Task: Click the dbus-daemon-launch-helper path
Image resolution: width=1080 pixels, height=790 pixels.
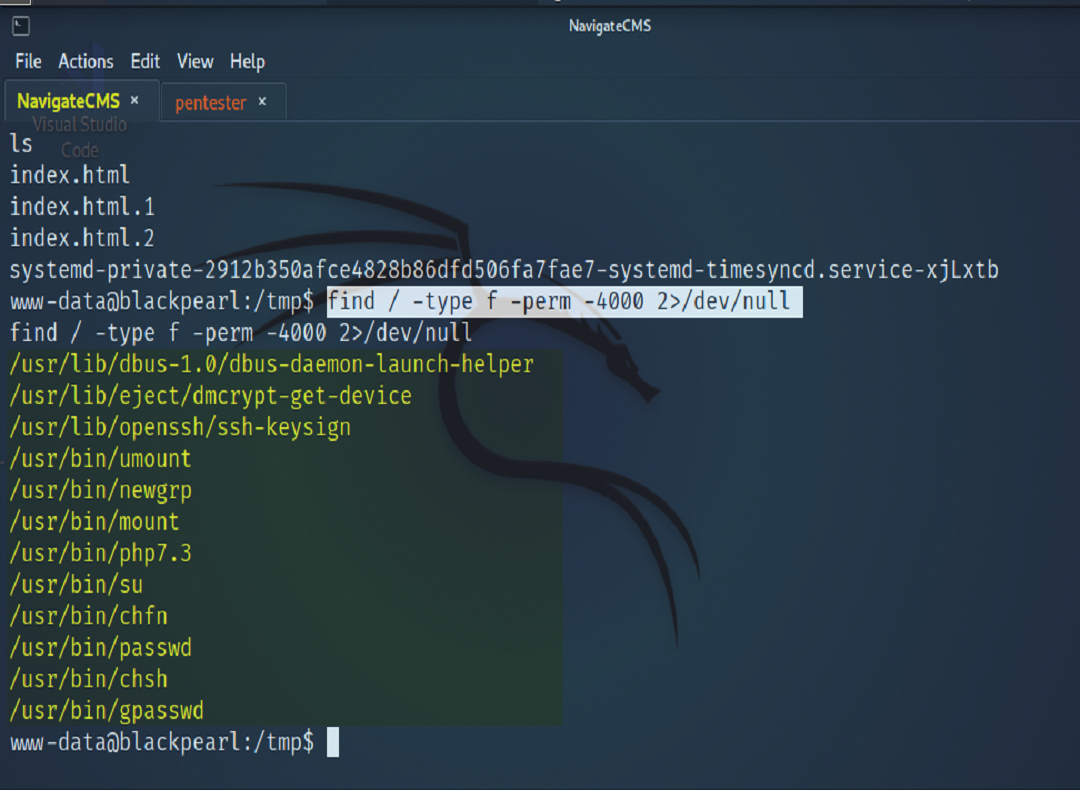Action: 272,364
